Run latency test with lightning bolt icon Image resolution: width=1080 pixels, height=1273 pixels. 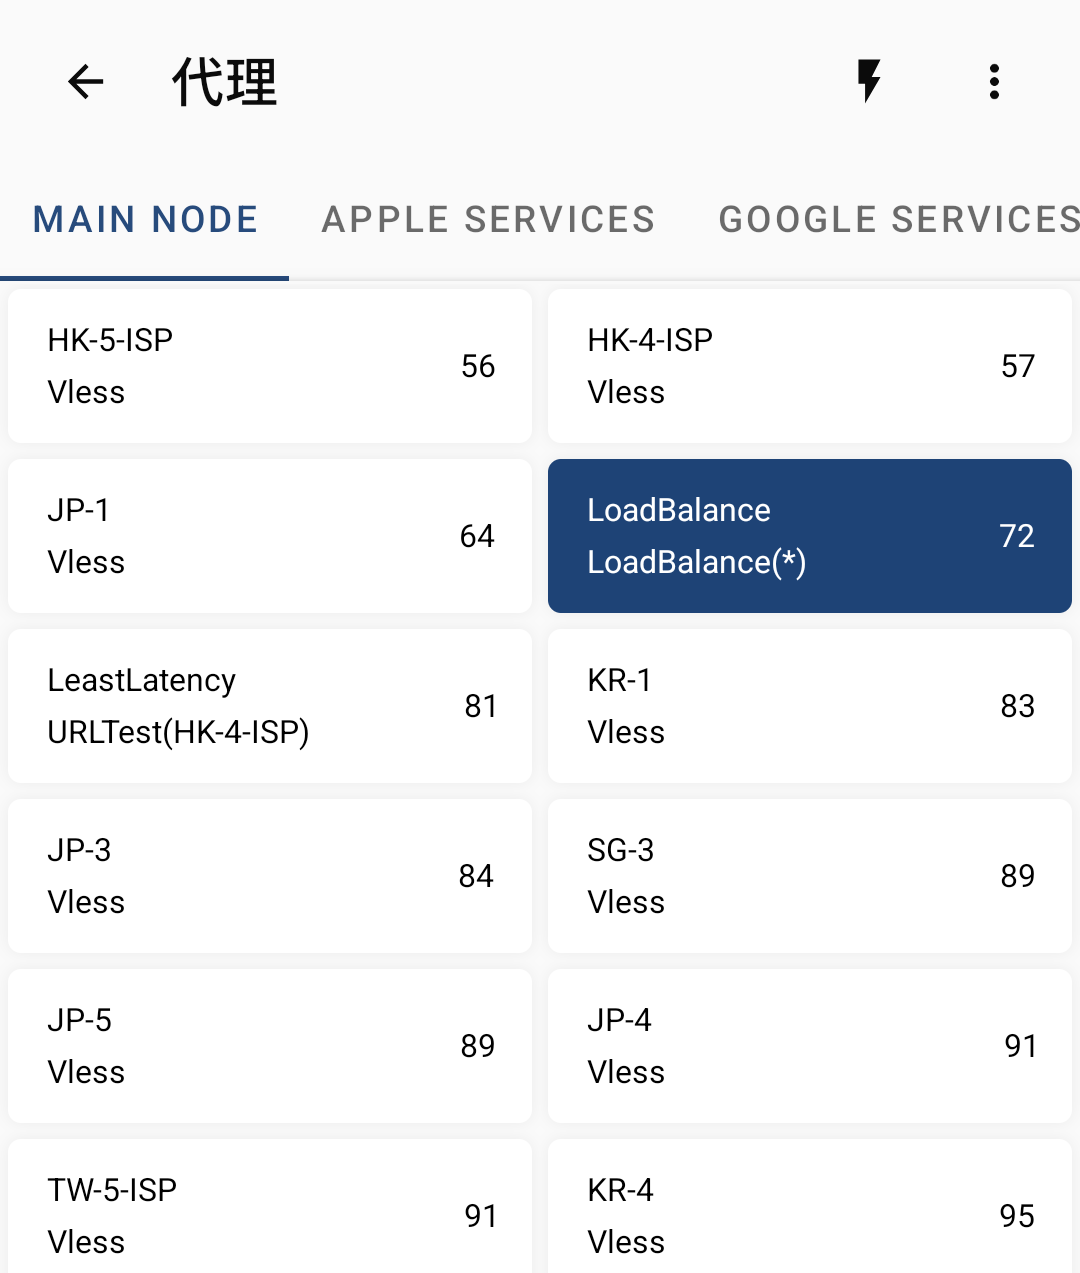869,82
